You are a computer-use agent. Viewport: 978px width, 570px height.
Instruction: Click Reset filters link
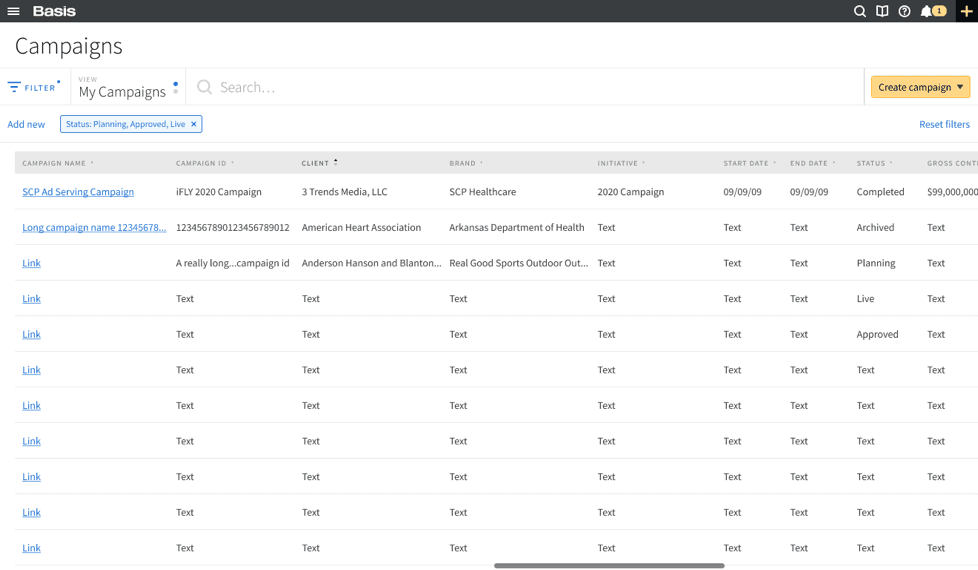point(944,124)
